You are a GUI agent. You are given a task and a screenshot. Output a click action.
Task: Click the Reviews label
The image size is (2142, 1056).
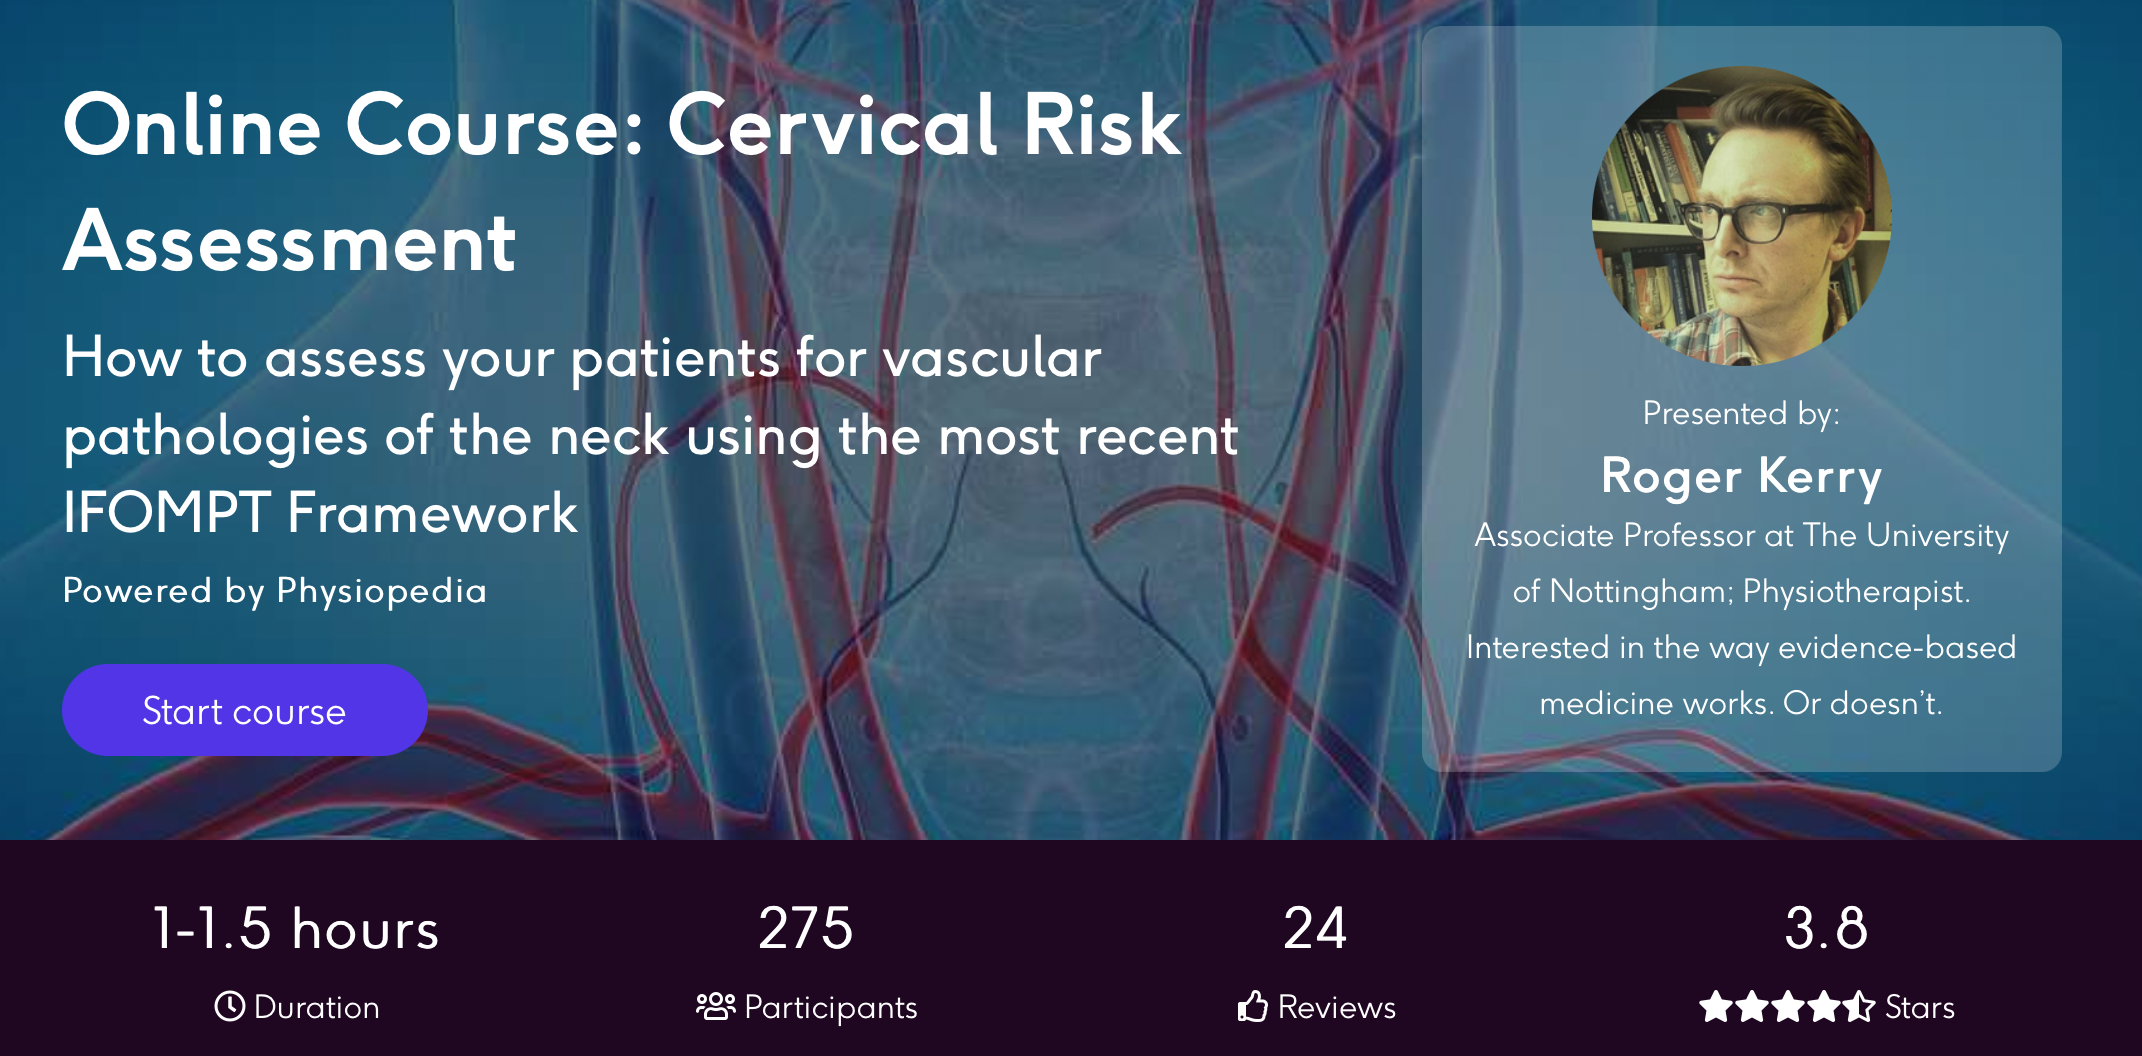pyautogui.click(x=1337, y=1007)
